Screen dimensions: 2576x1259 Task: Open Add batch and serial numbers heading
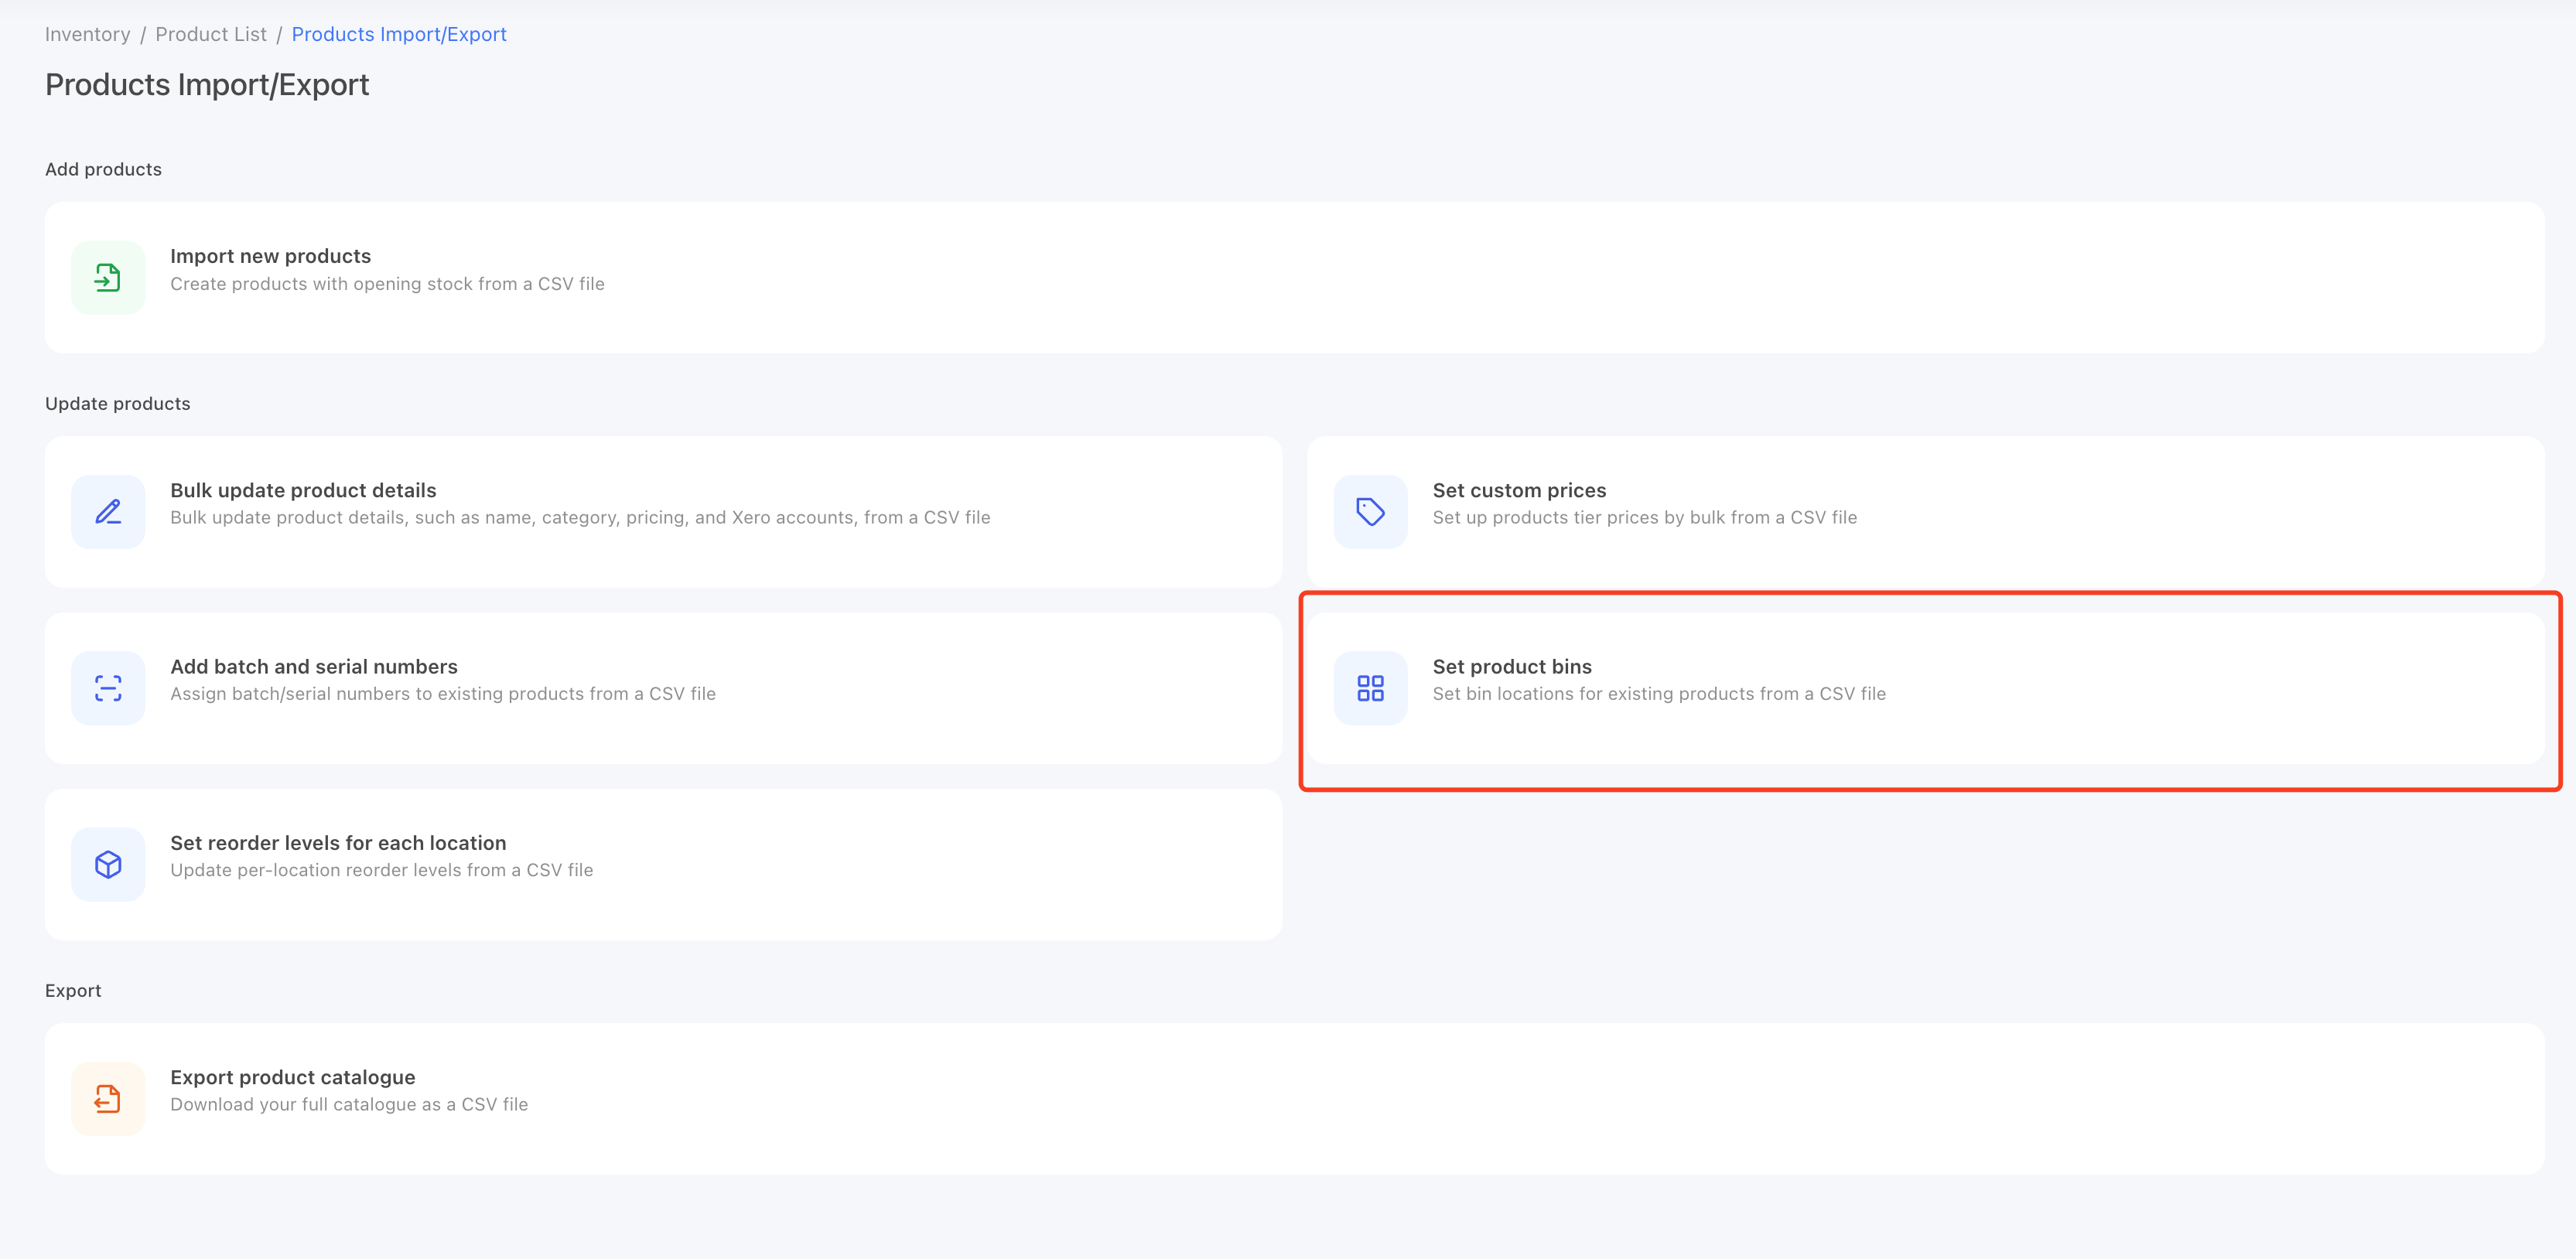point(314,667)
